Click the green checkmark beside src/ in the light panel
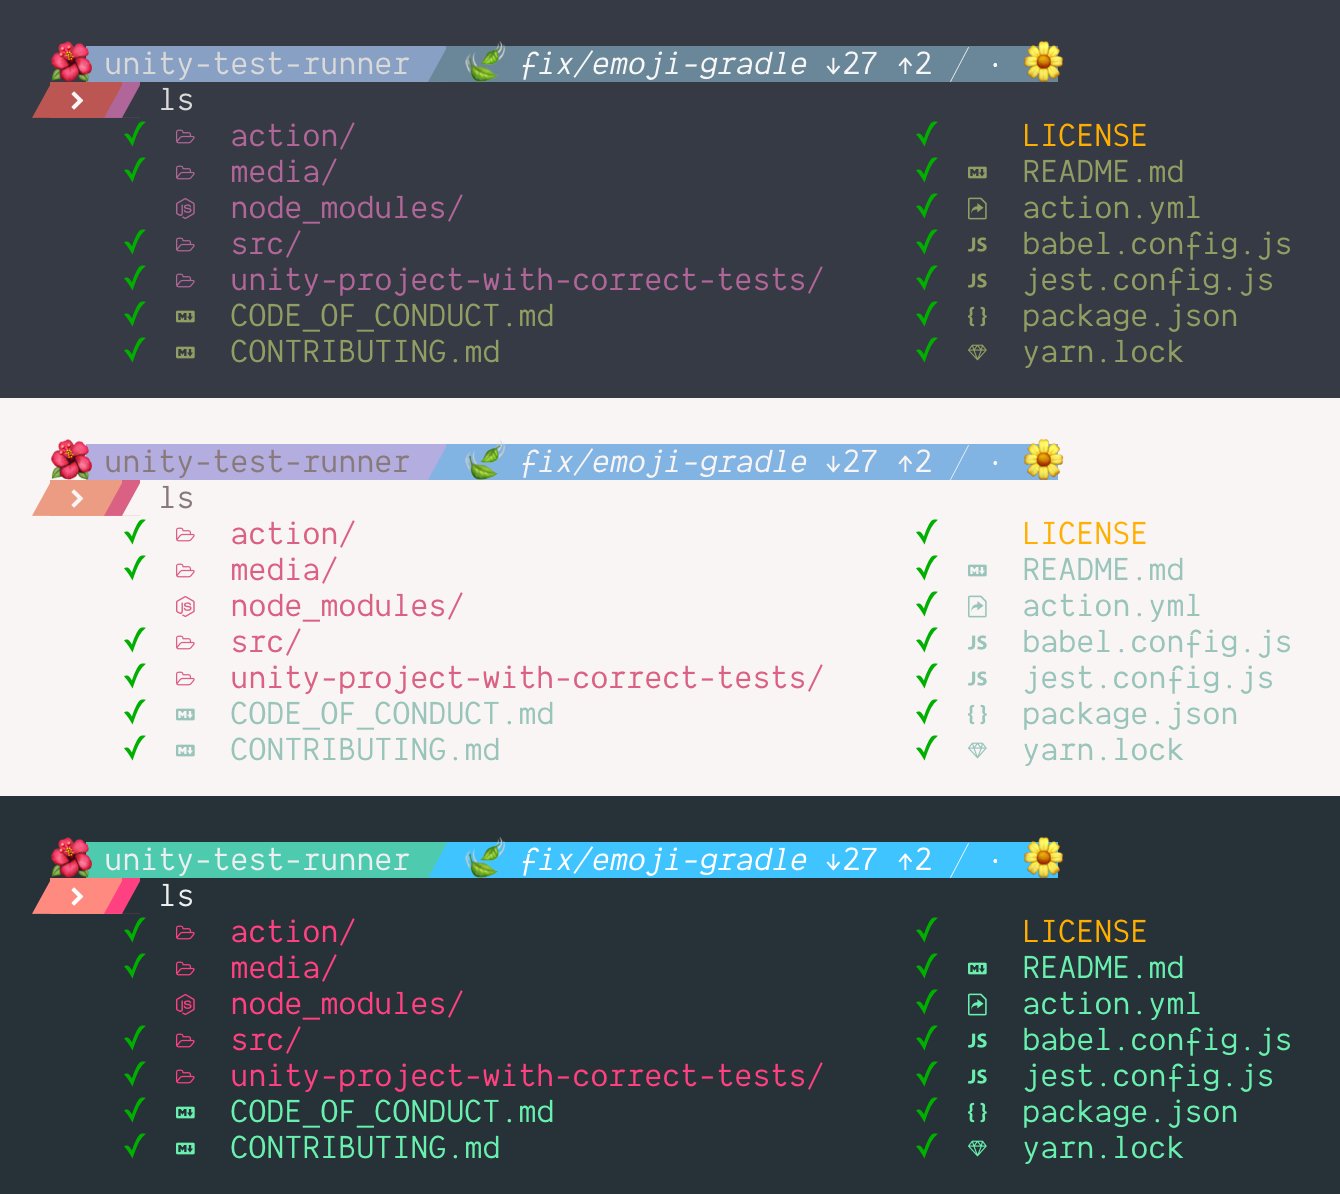This screenshot has height=1194, width=1340. click(135, 640)
